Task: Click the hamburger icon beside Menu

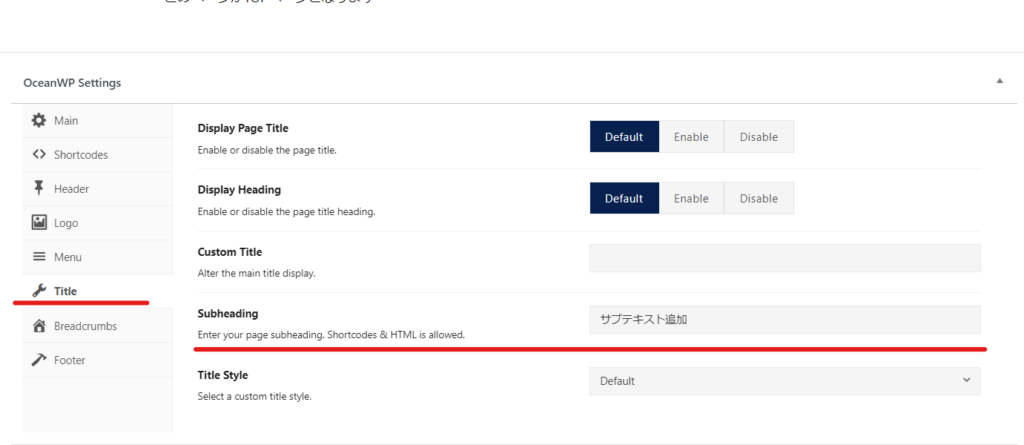Action: (39, 257)
